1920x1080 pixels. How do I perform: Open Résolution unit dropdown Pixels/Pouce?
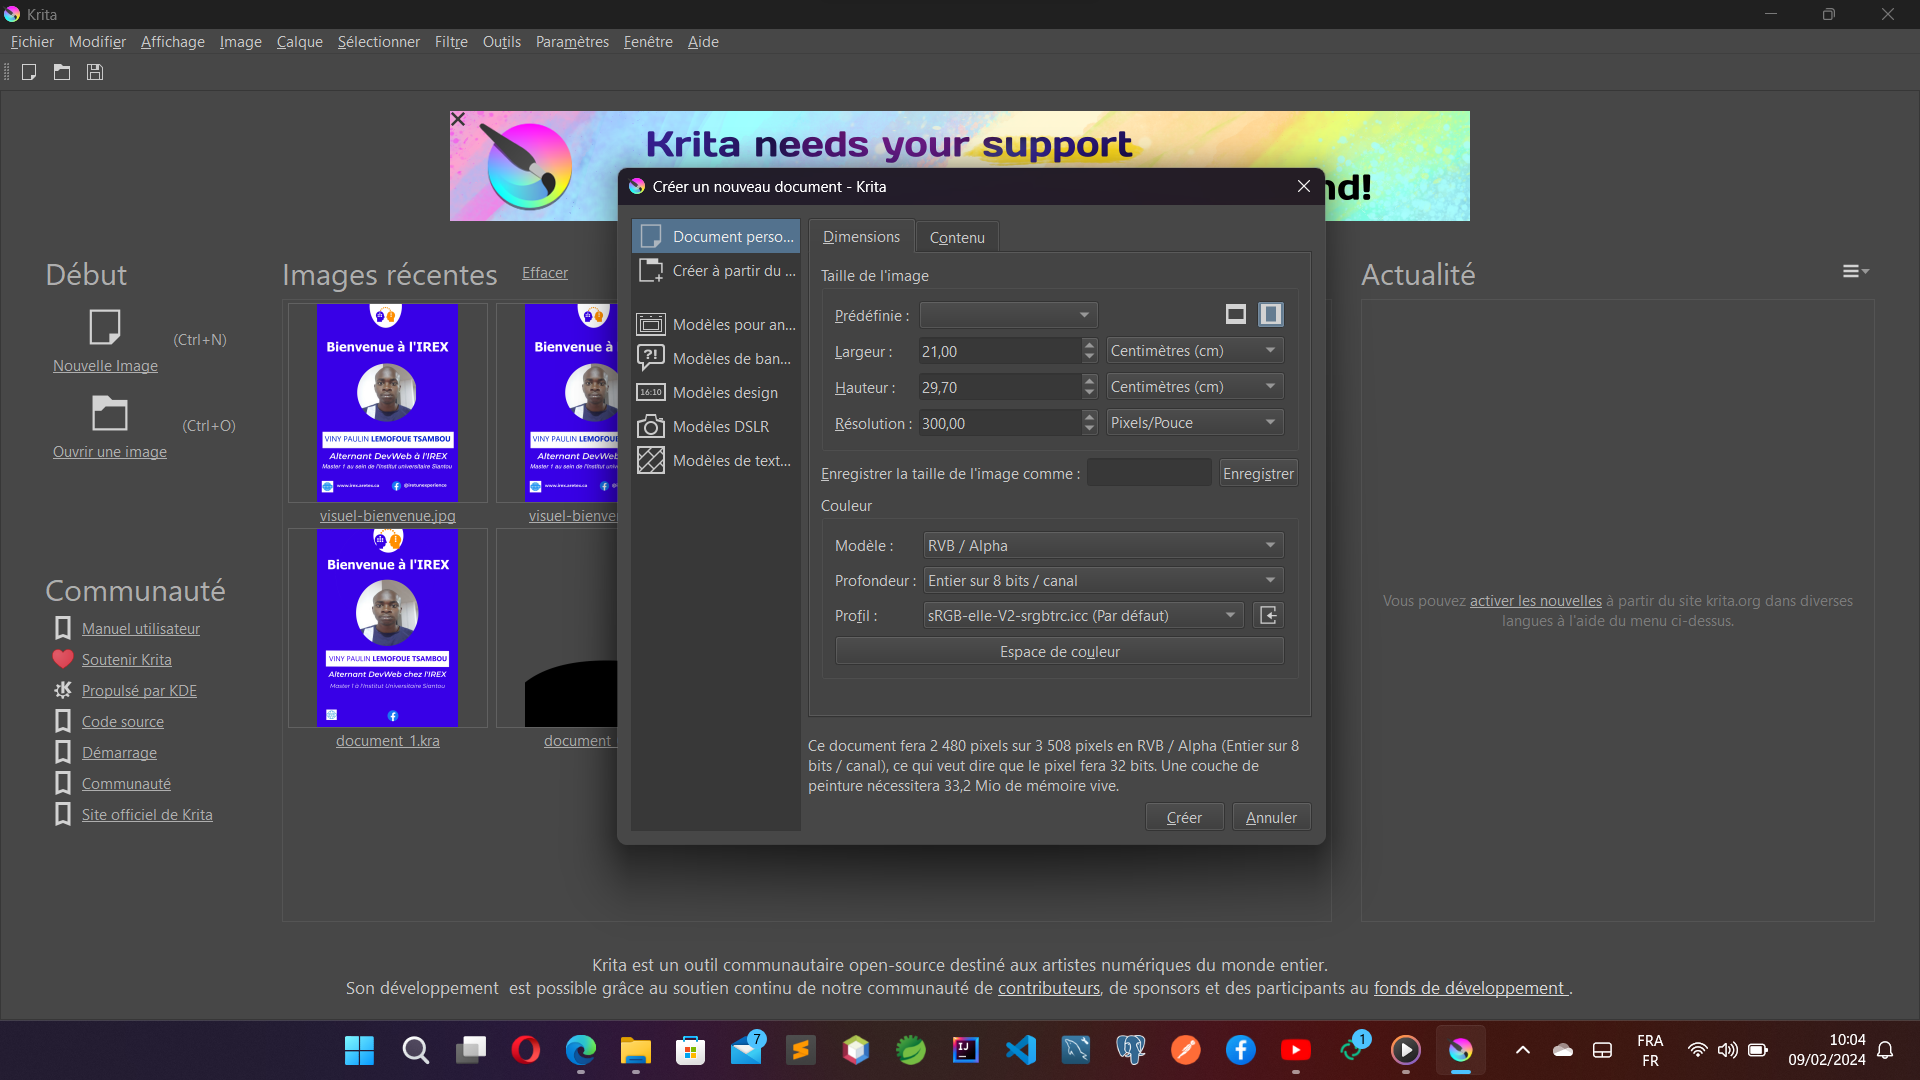click(1194, 423)
